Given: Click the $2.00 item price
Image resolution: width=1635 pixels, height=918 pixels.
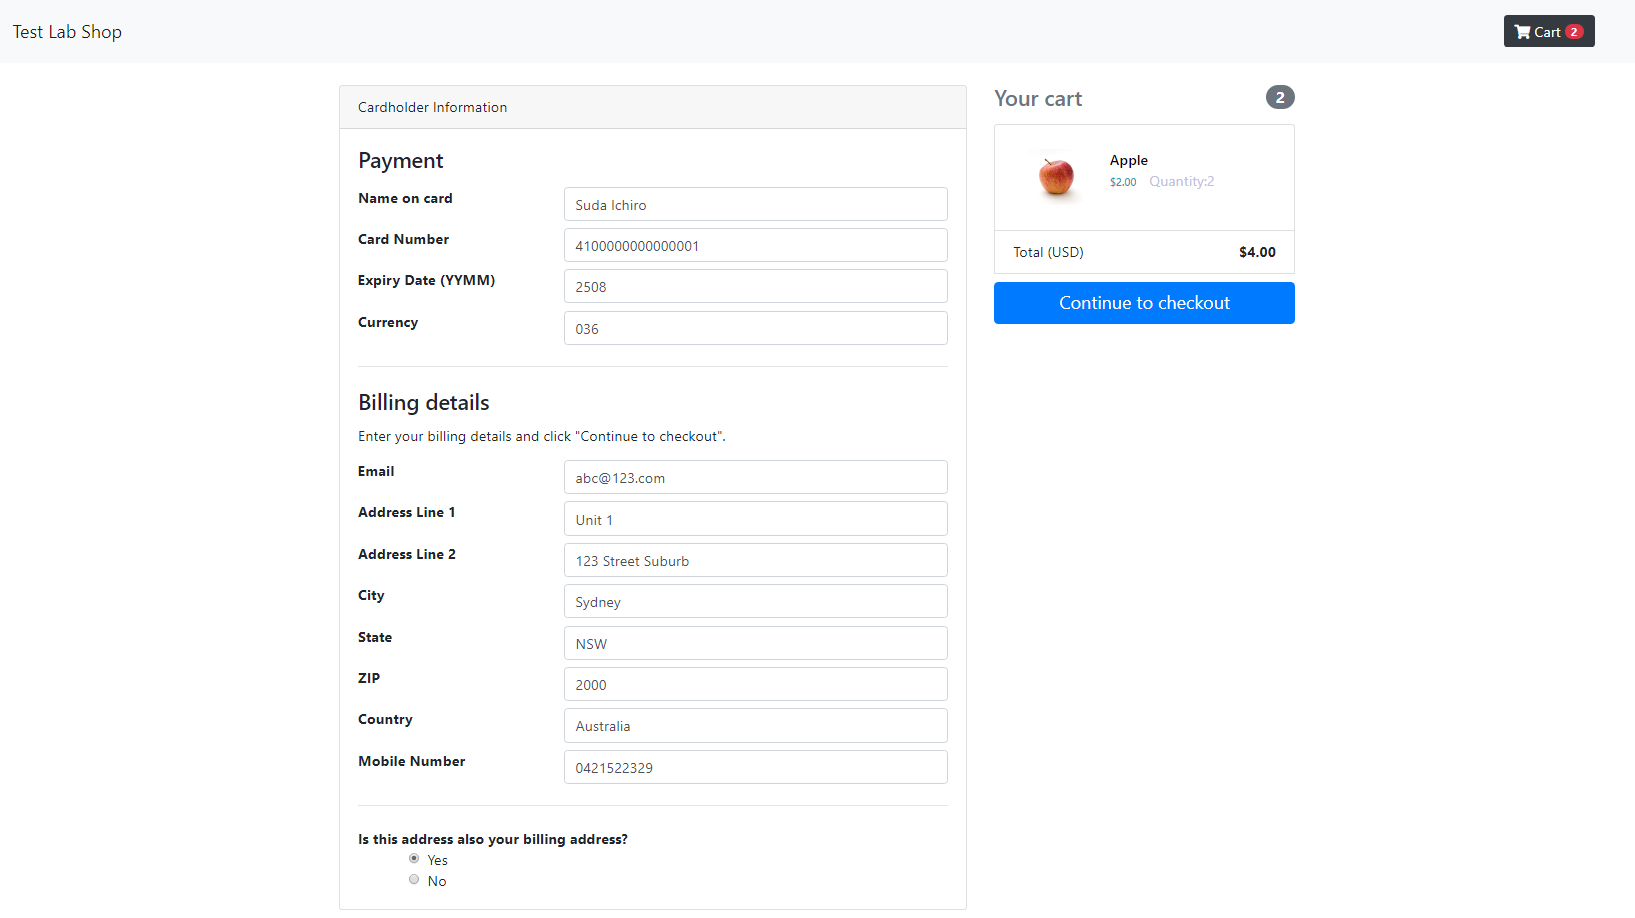Looking at the screenshot, I should (x=1122, y=182).
